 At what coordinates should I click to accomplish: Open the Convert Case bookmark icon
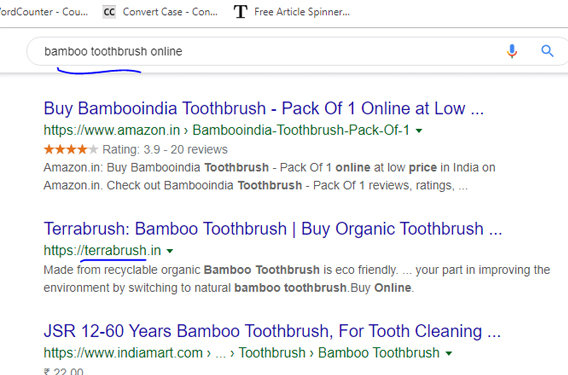point(109,12)
